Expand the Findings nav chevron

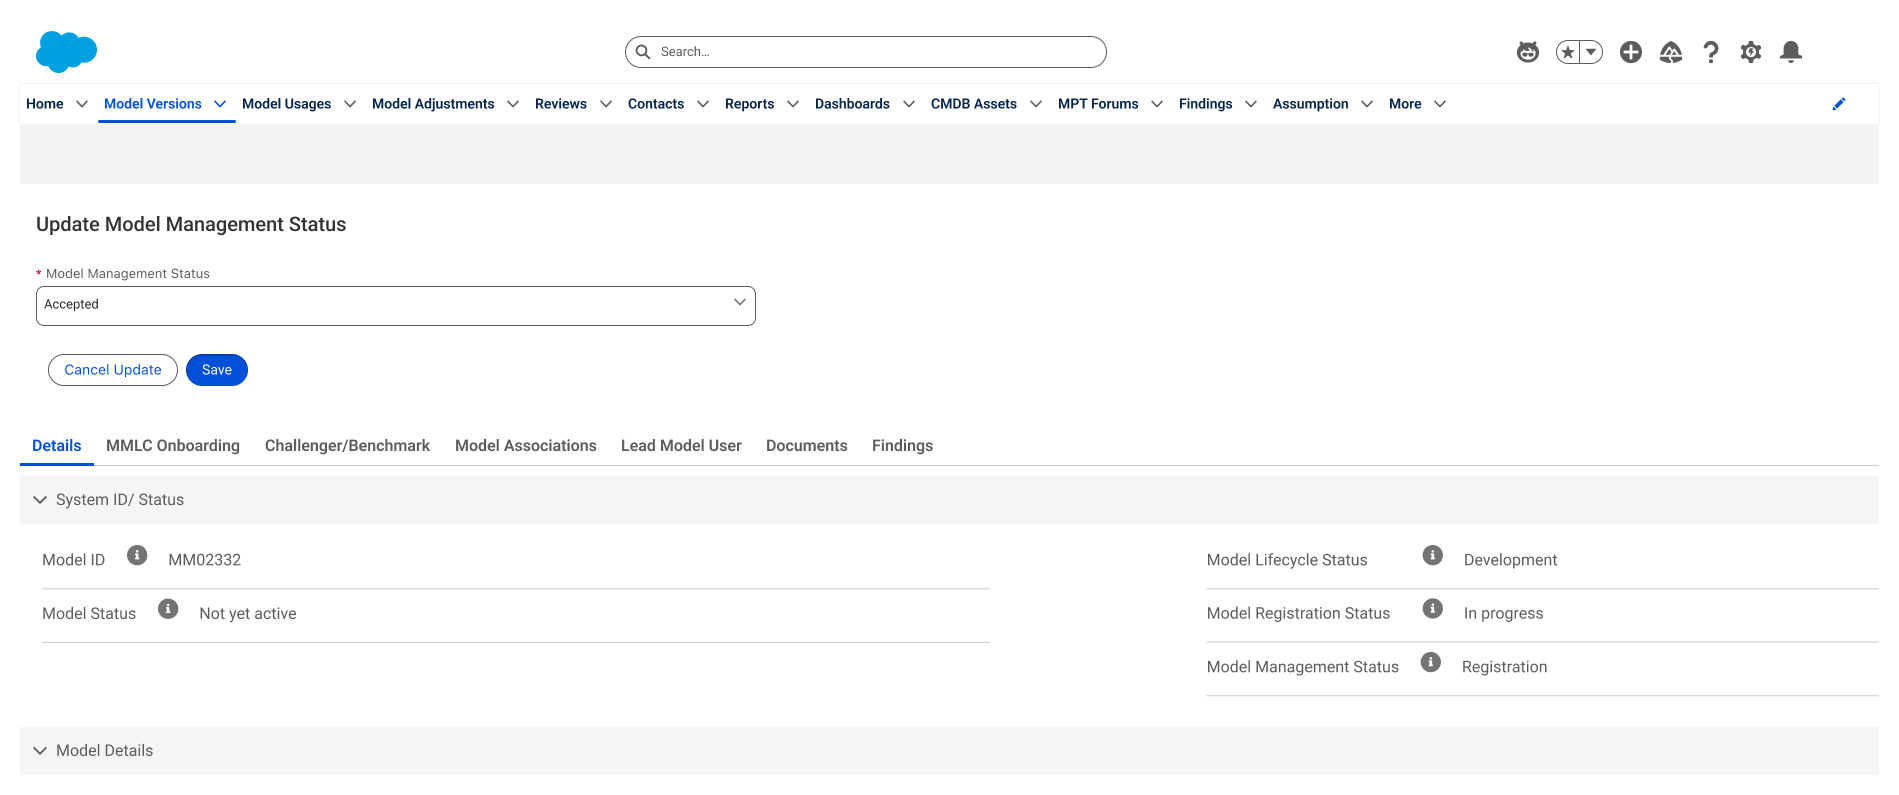pyautogui.click(x=1251, y=104)
